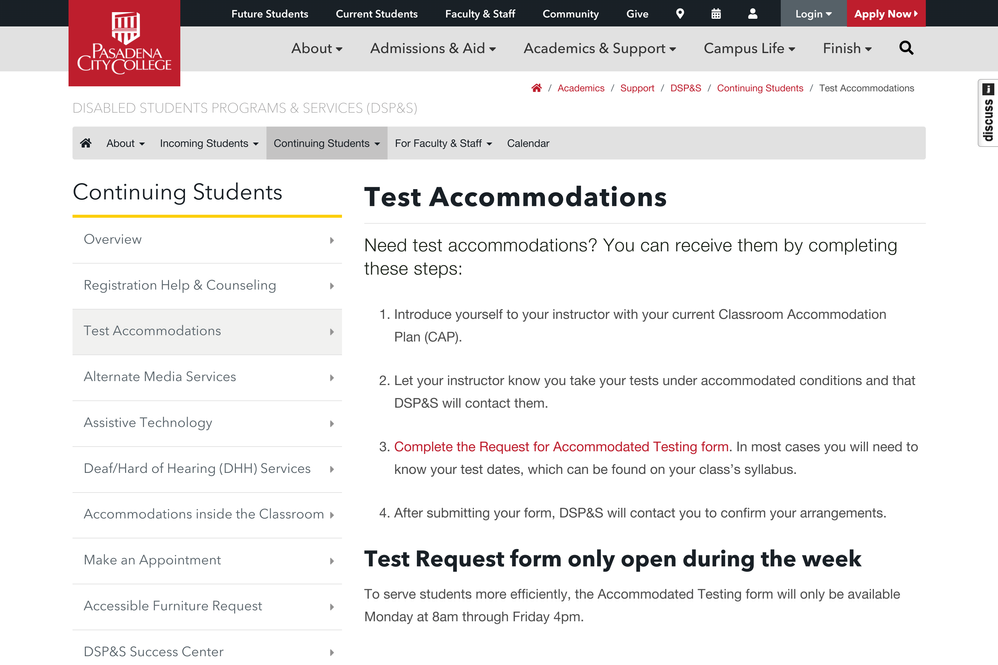Open the Incoming Students dropdown
The image size is (998, 665).
(209, 143)
